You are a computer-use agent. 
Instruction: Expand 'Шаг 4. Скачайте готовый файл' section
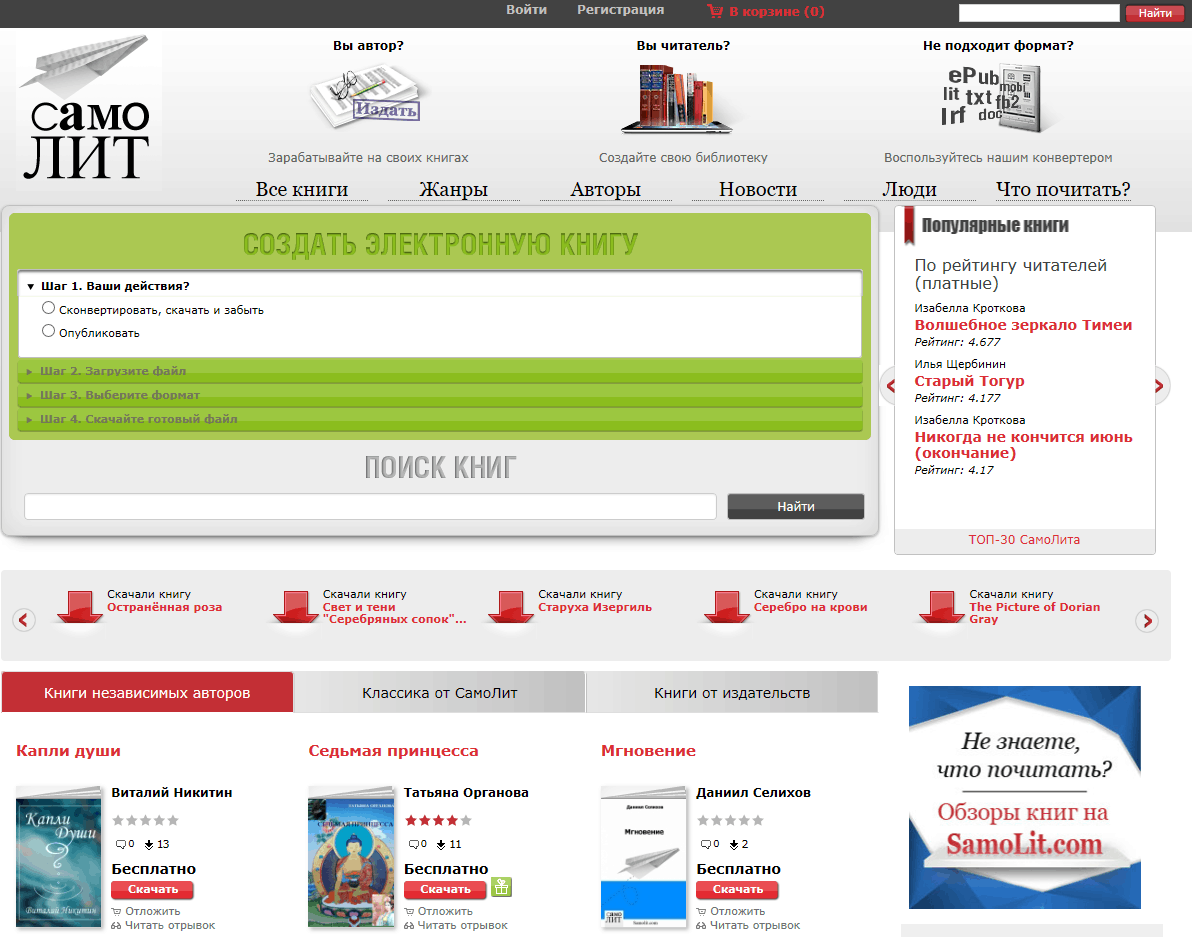click(x=138, y=419)
